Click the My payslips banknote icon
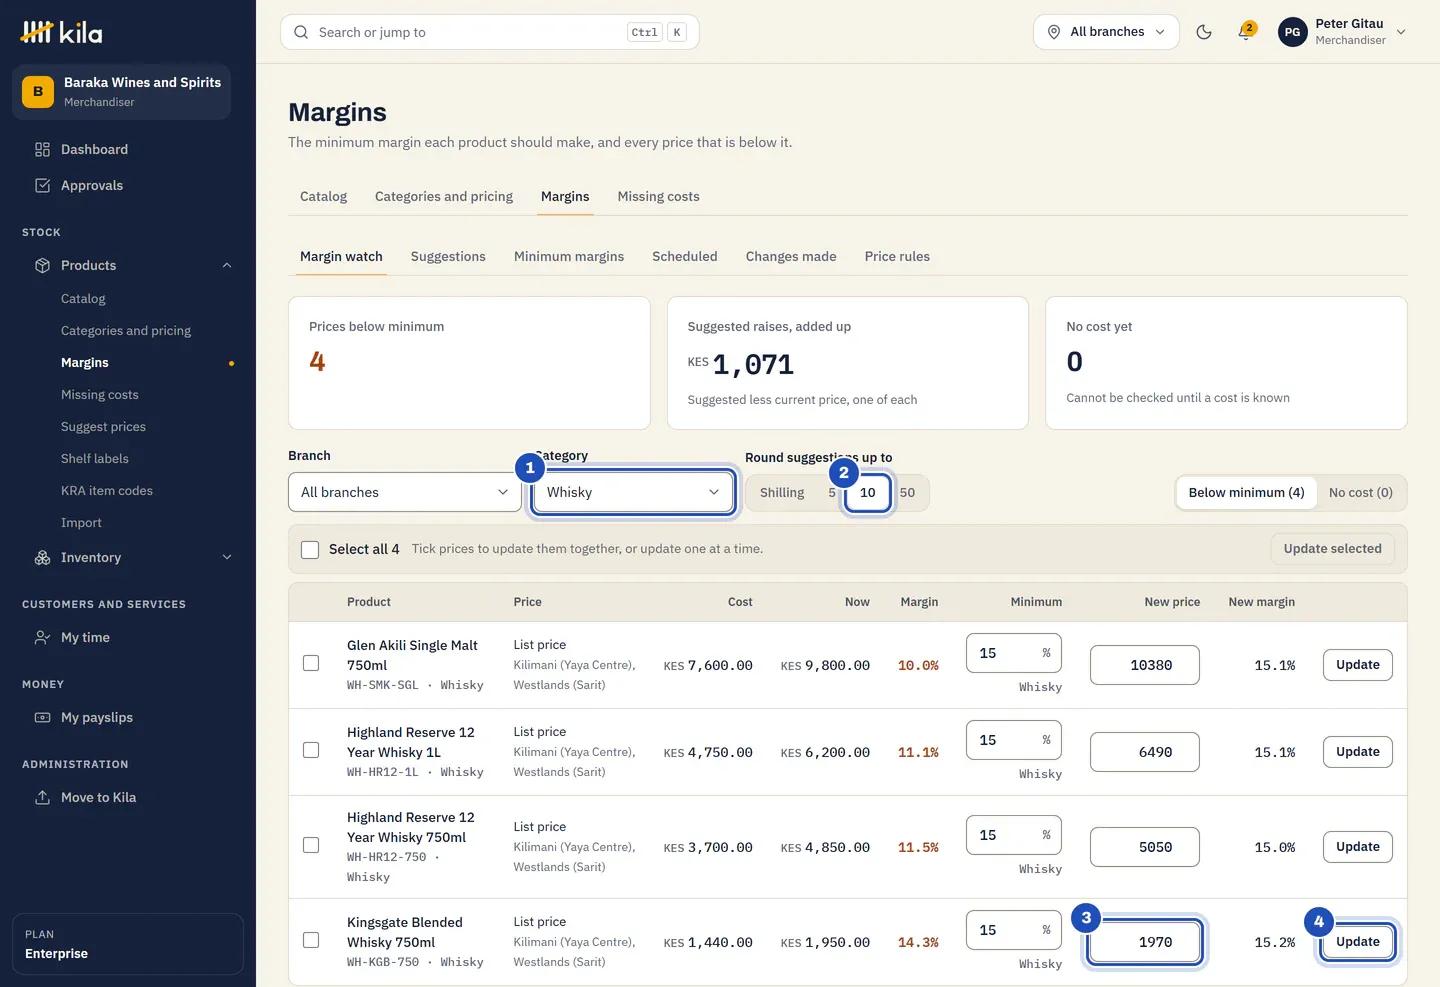This screenshot has width=1440, height=987. [42, 717]
